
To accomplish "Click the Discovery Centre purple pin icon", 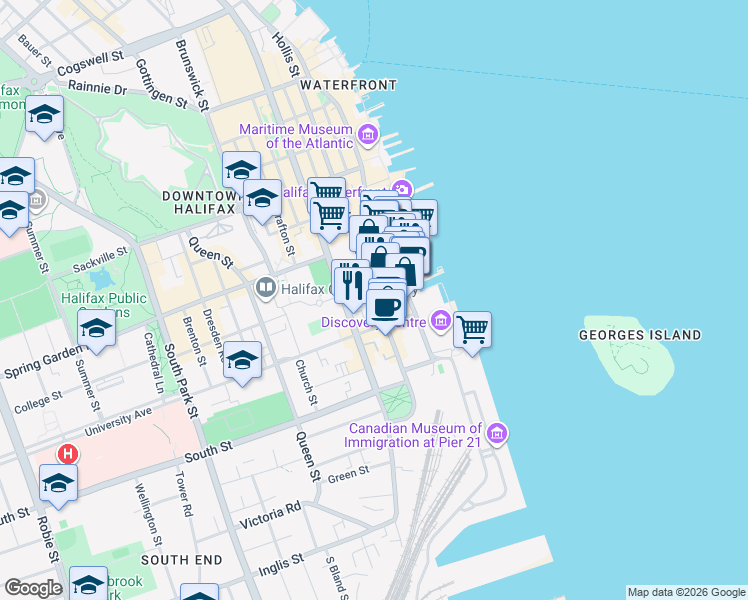I will (441, 321).
